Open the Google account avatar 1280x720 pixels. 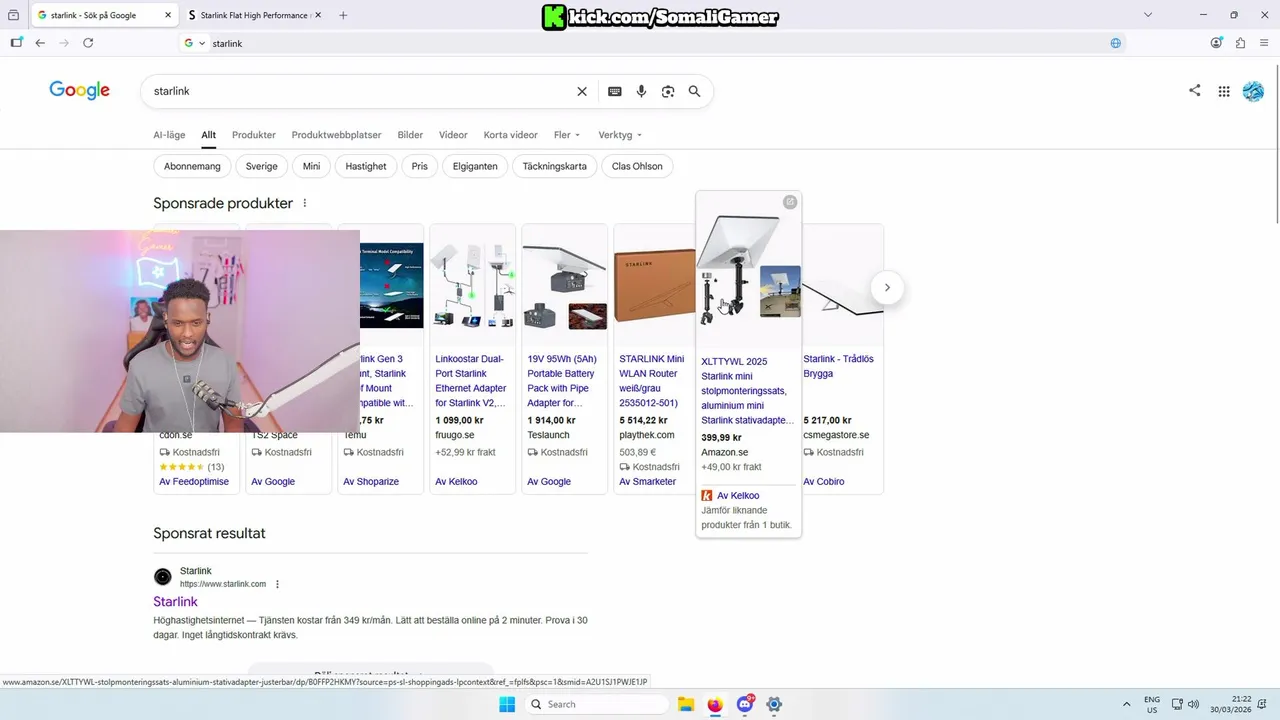[1253, 91]
